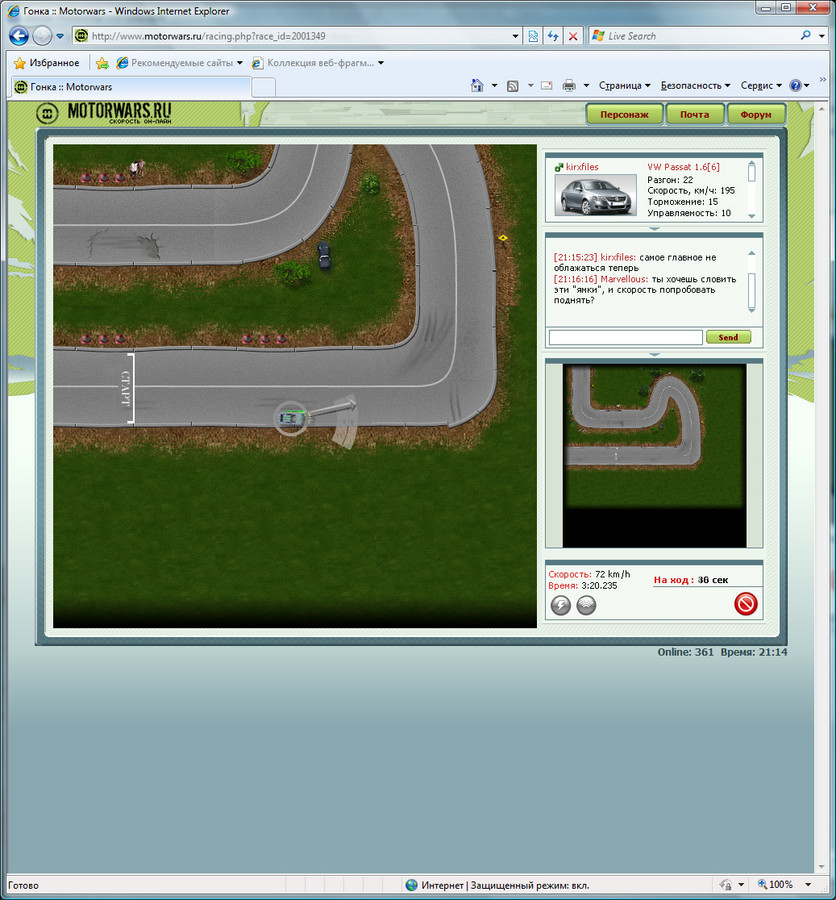Open the Персонаж page
This screenshot has width=836, height=900.
click(624, 114)
